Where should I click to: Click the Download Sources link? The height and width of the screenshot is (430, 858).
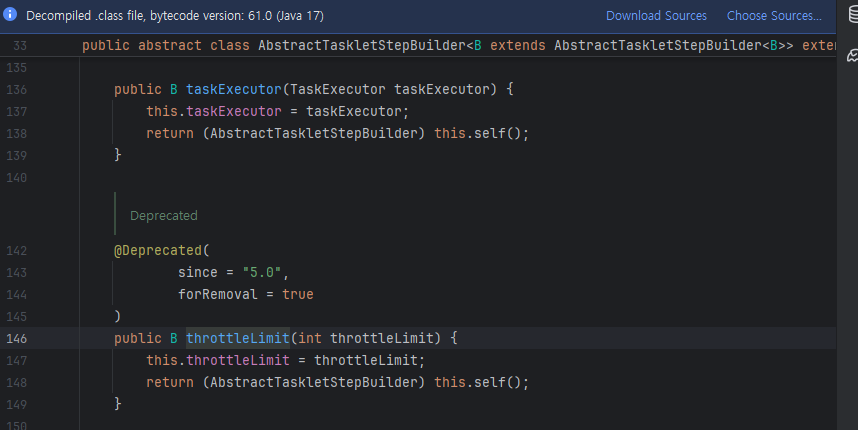tap(656, 16)
